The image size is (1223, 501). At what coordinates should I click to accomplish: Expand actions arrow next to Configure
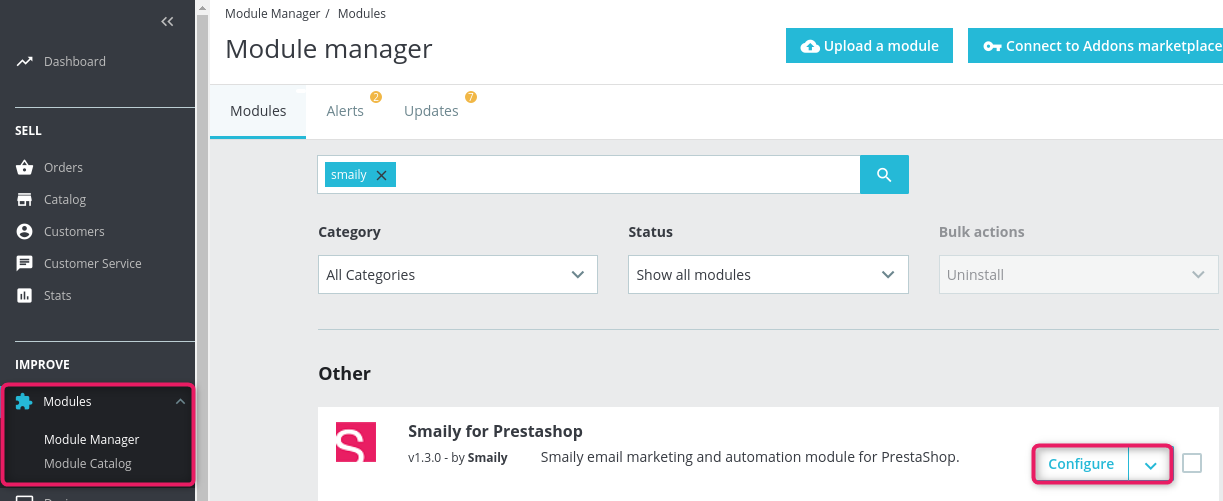pyautogui.click(x=1150, y=465)
